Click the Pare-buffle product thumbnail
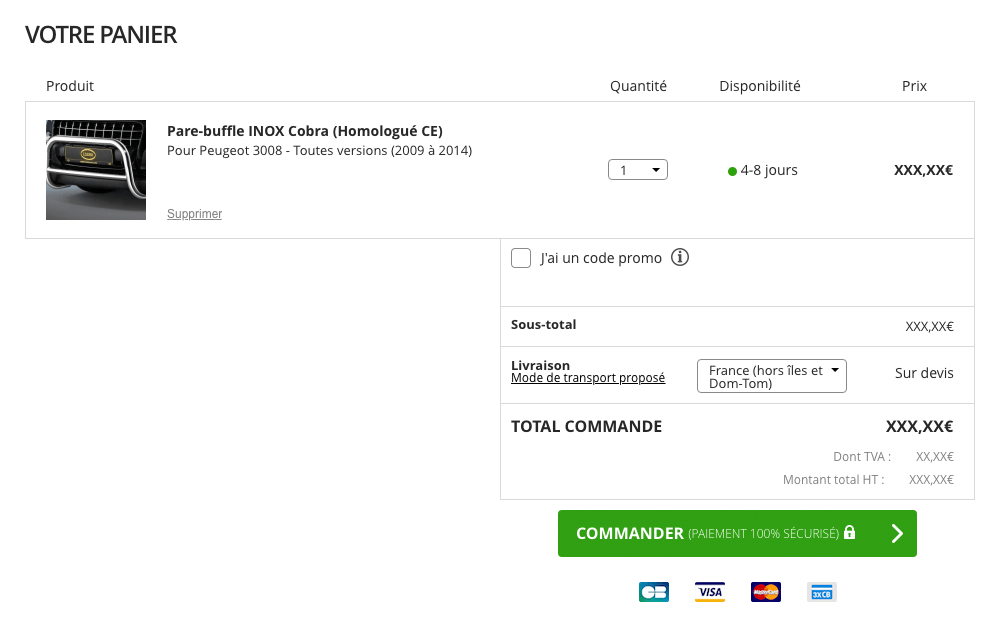The height and width of the screenshot is (627, 1000). [x=96, y=170]
